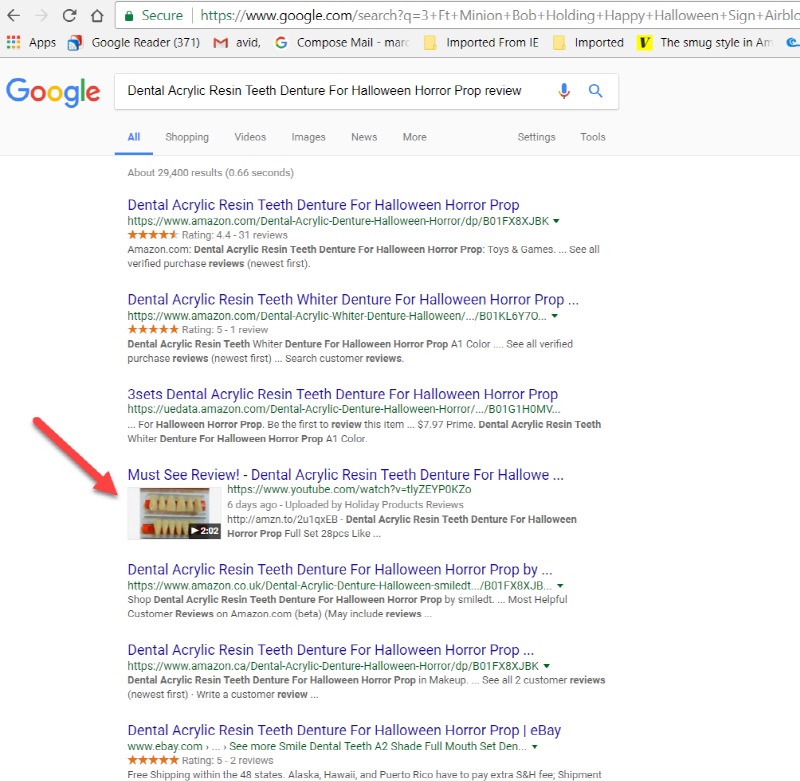
Task: Open the 'Must See Review!' YouTube result title
Action: (345, 474)
